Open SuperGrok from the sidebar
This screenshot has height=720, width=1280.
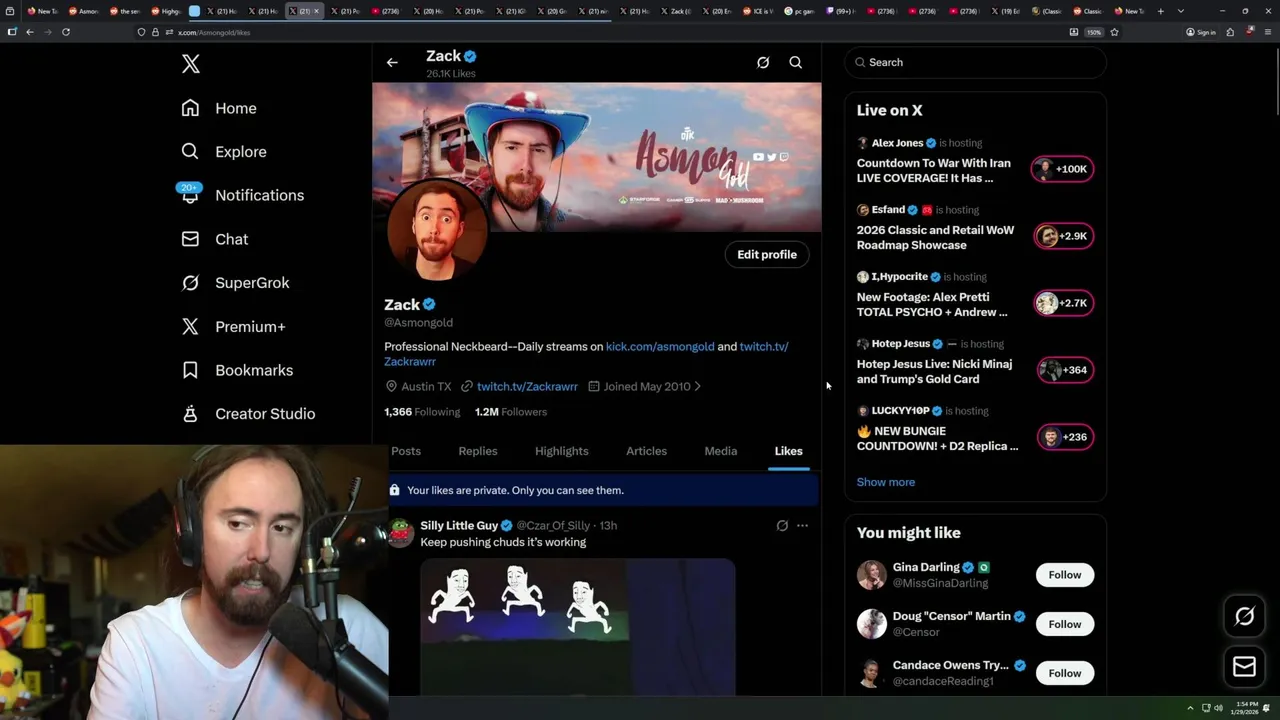pos(236,283)
